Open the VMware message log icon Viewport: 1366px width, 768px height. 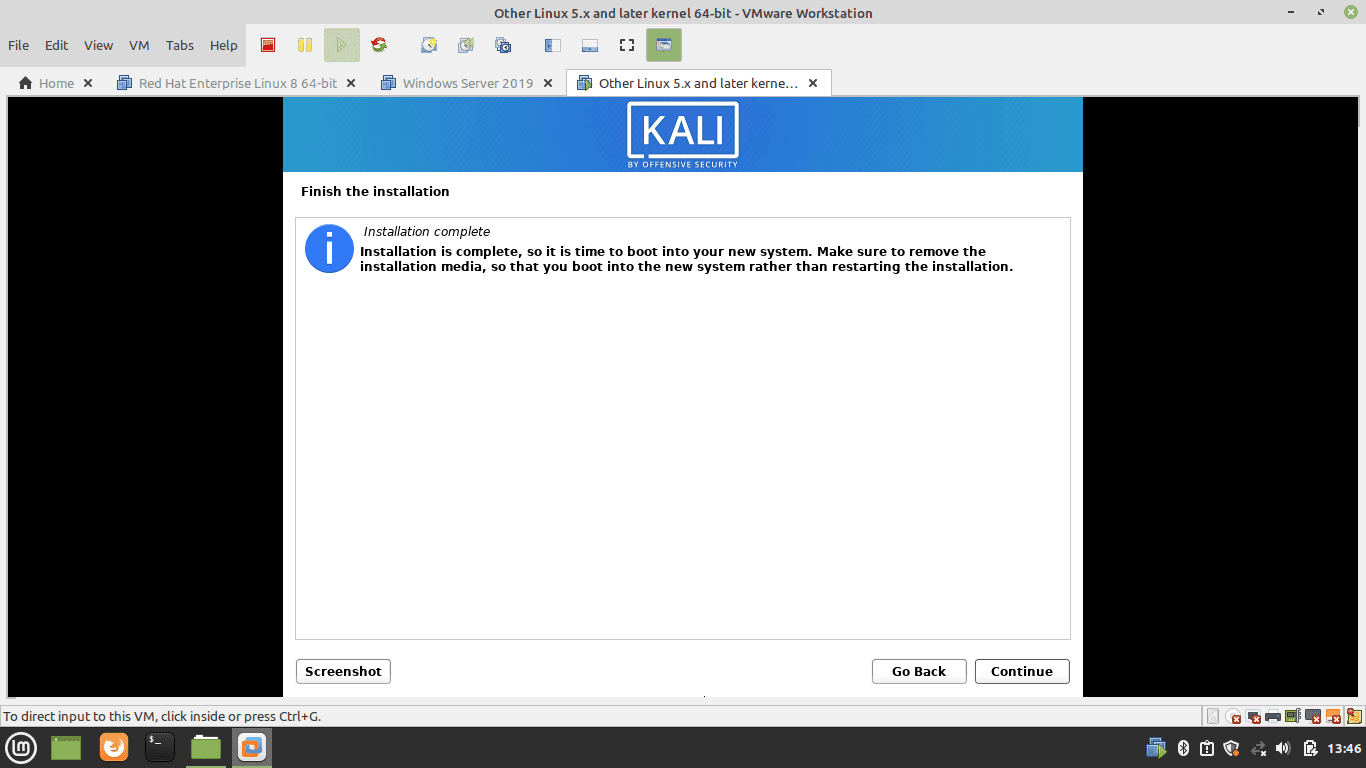pos(1355,716)
